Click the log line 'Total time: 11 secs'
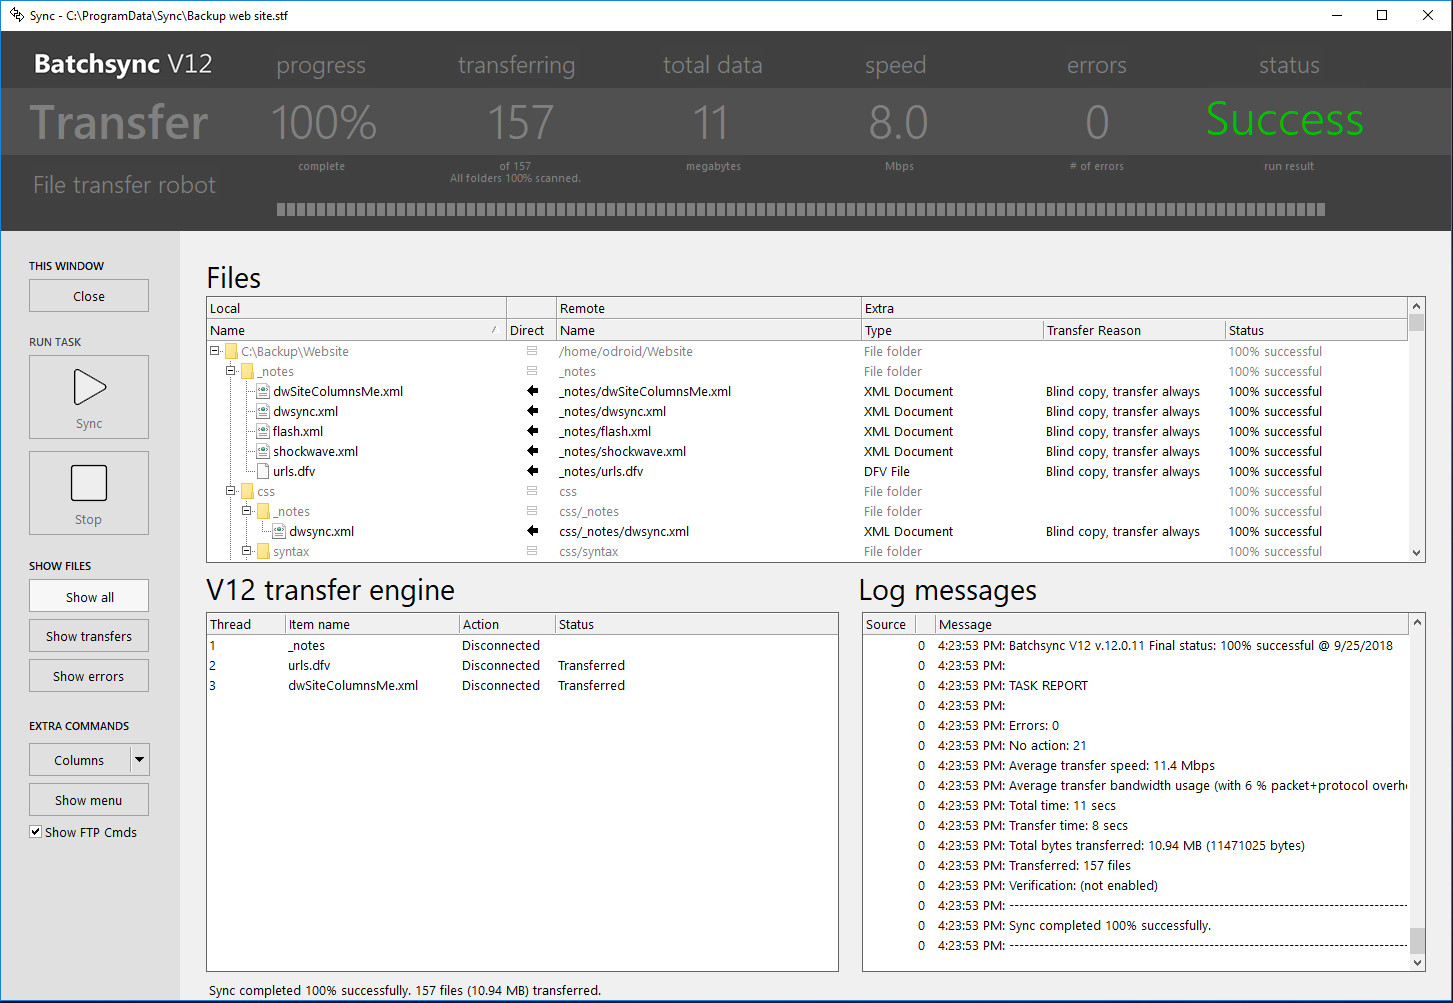 (1135, 805)
